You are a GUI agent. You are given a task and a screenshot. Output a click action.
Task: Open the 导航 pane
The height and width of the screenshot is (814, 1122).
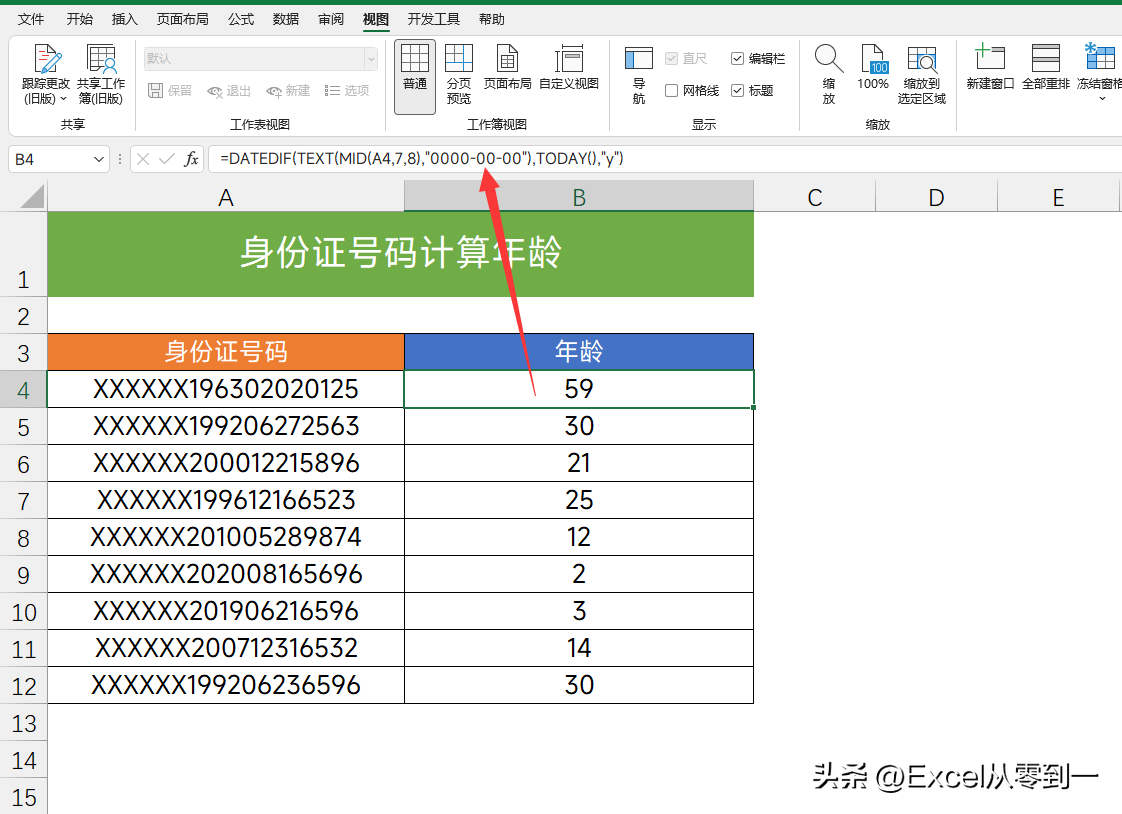click(x=638, y=75)
